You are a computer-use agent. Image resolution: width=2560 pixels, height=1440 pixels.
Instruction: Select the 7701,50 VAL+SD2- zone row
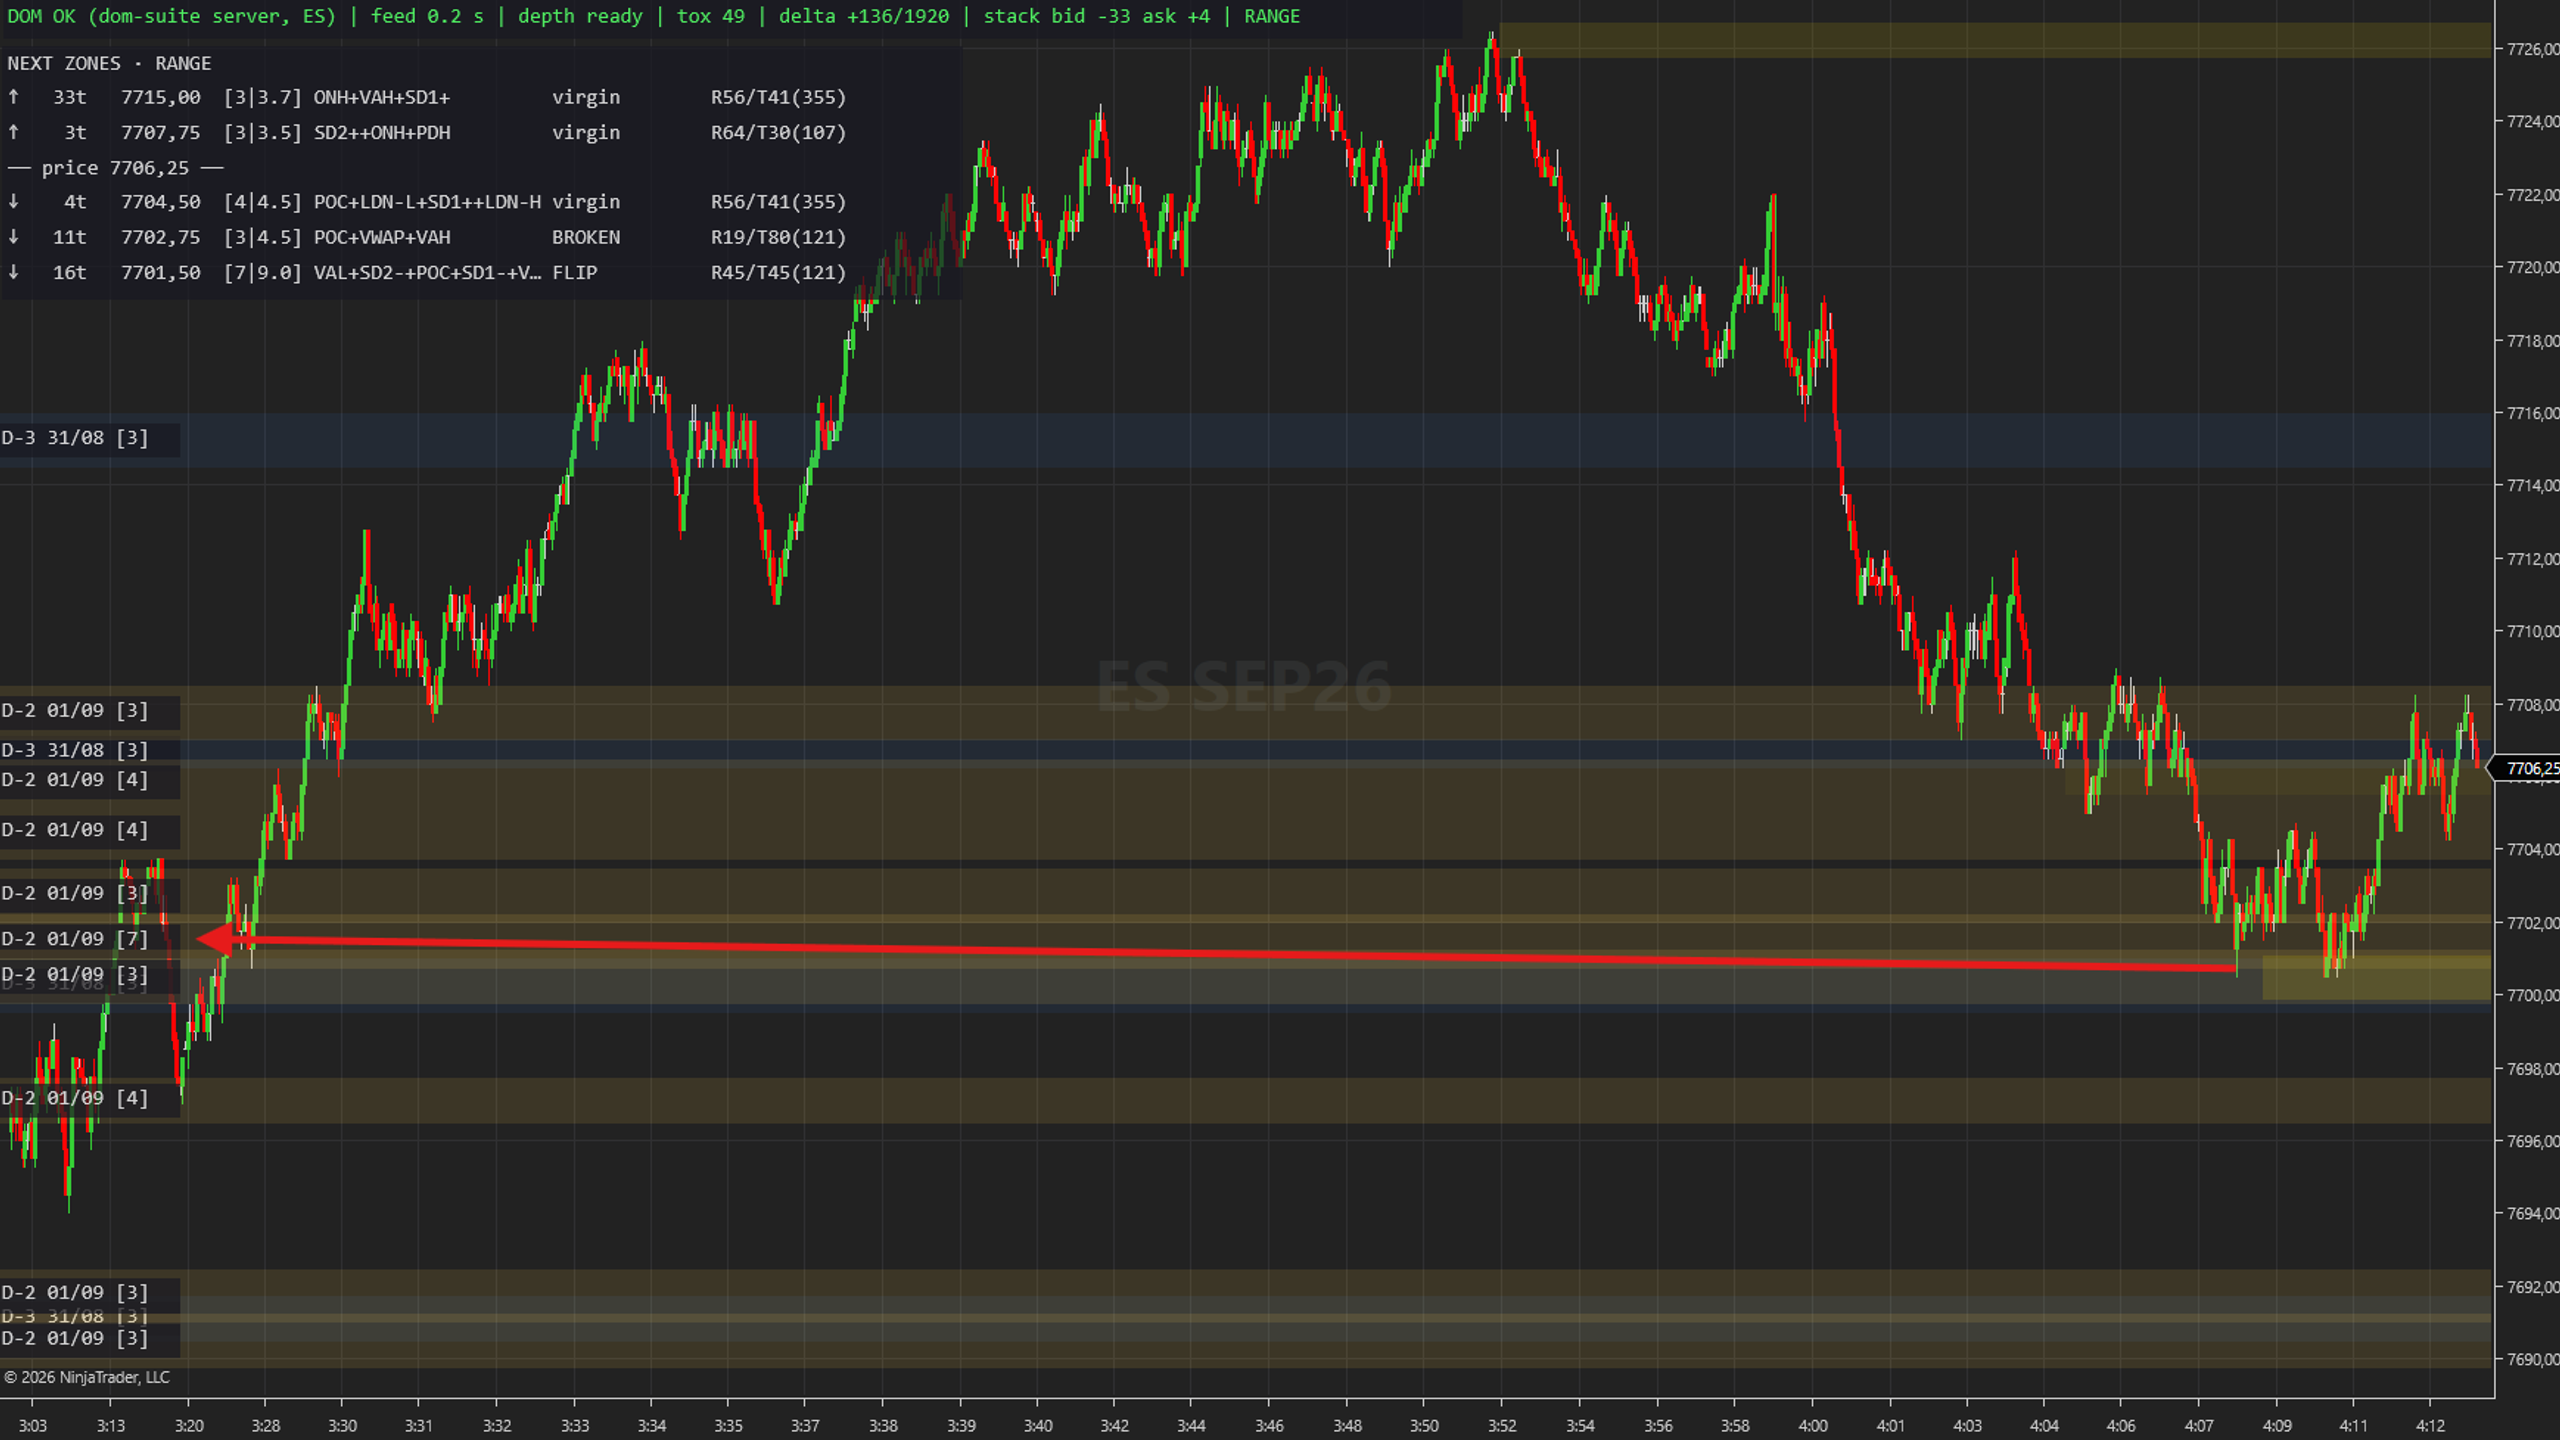[x=427, y=272]
